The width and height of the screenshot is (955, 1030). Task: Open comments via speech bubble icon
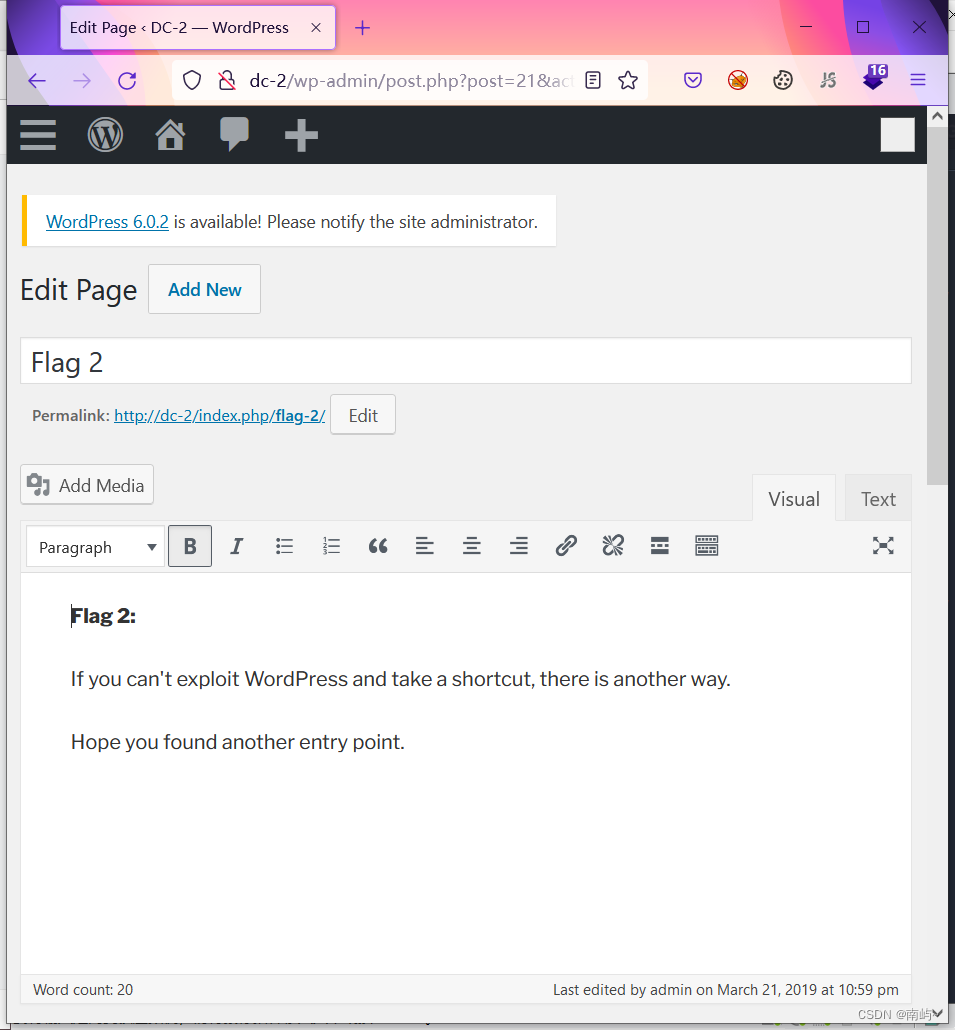[x=234, y=134]
